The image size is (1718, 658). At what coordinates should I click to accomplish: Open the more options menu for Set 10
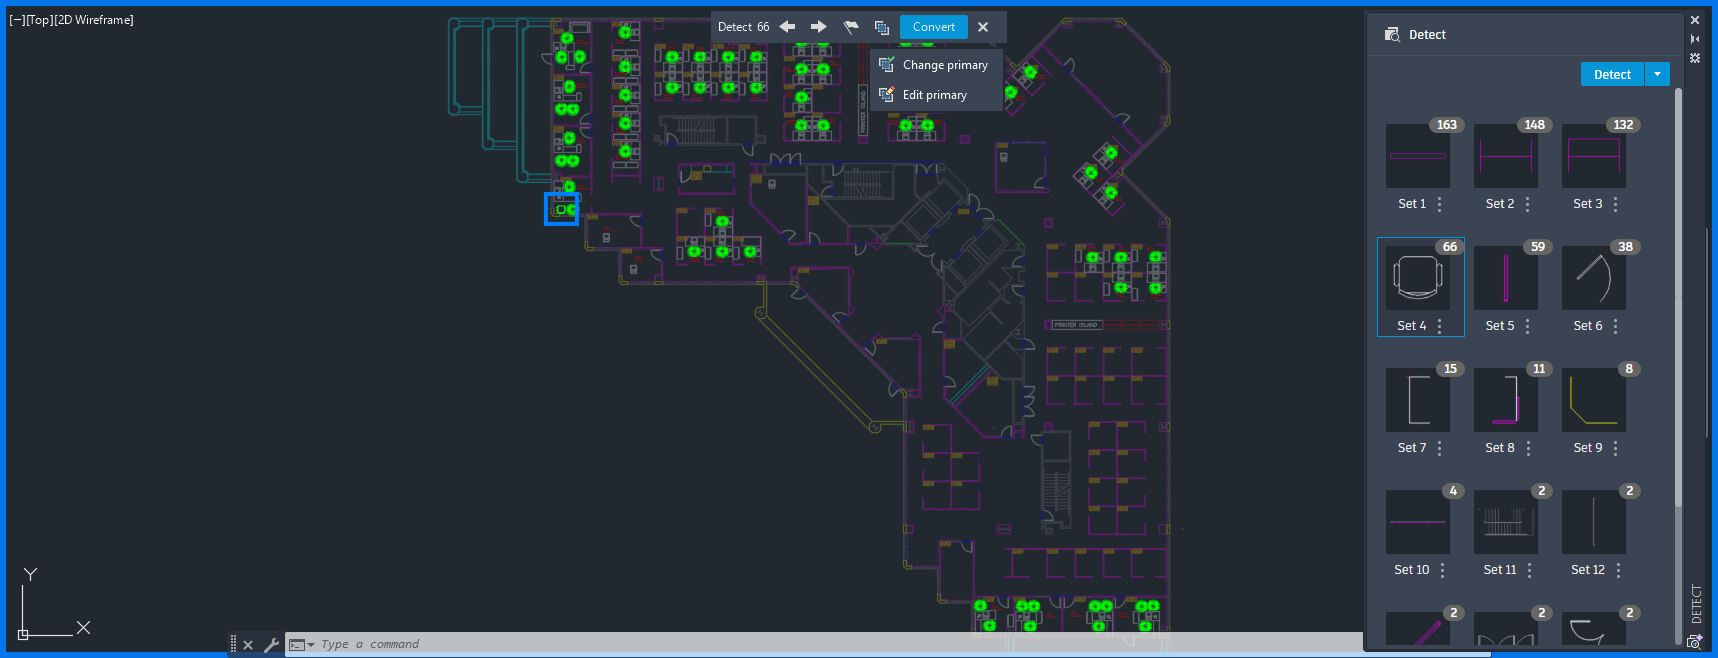(1443, 570)
